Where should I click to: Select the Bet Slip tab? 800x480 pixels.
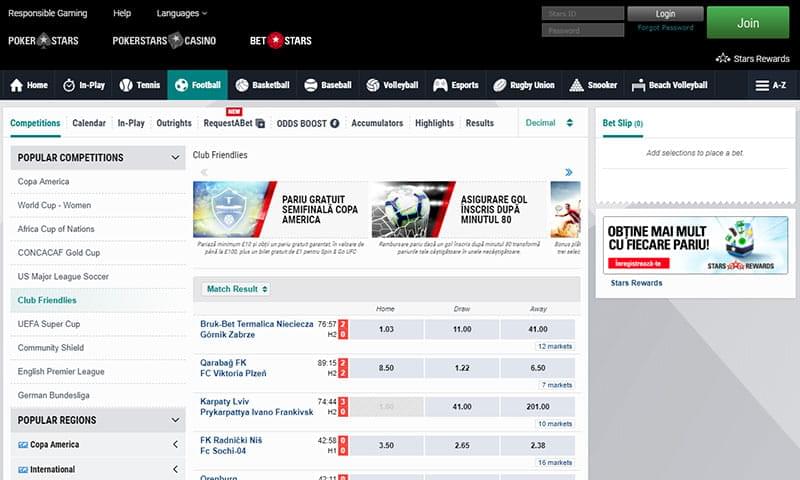pos(622,123)
